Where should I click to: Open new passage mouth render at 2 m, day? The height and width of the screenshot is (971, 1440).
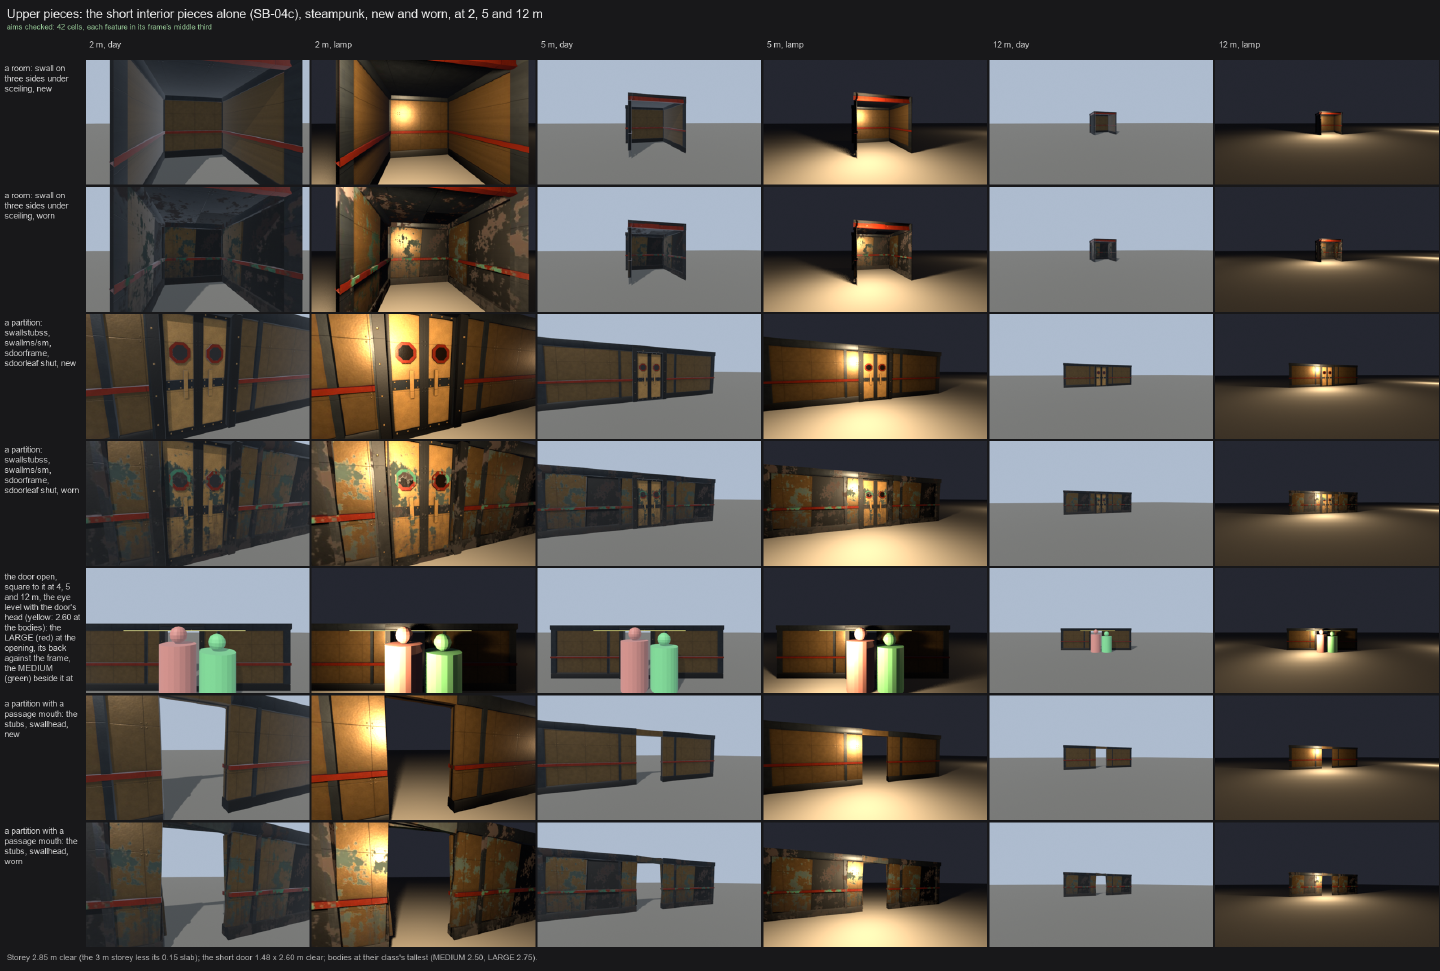pos(197,757)
